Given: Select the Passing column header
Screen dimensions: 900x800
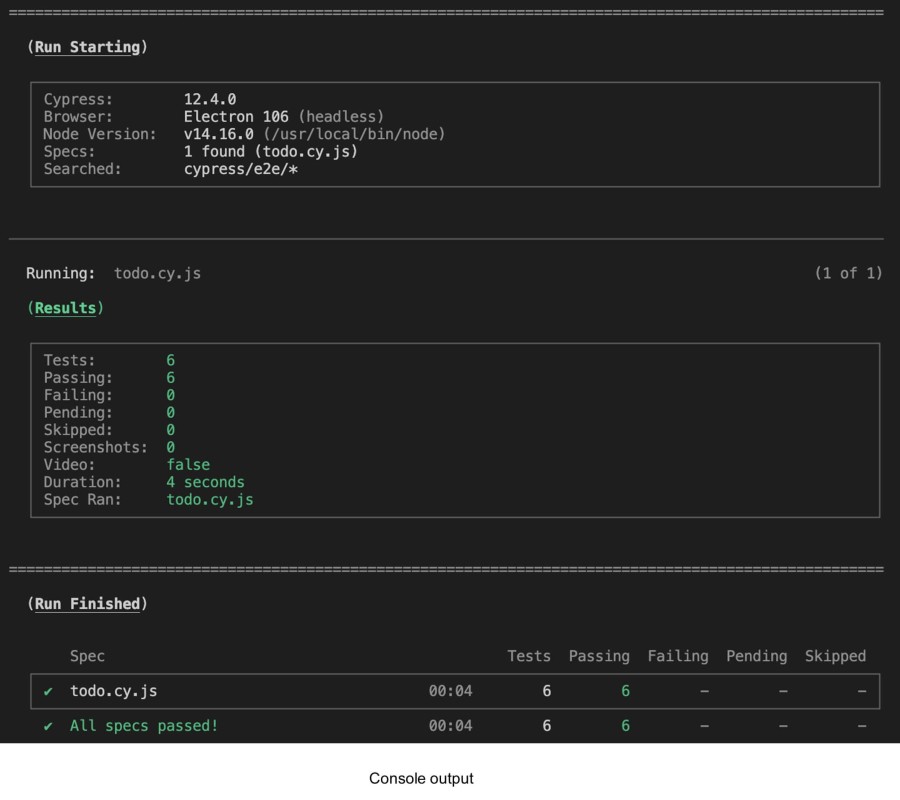Looking at the screenshot, I should click(x=598, y=656).
